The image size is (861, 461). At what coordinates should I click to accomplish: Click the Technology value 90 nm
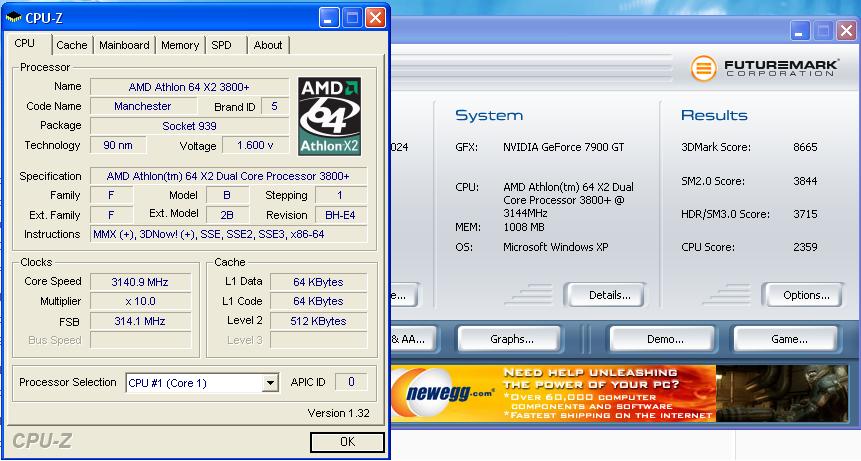point(118,145)
